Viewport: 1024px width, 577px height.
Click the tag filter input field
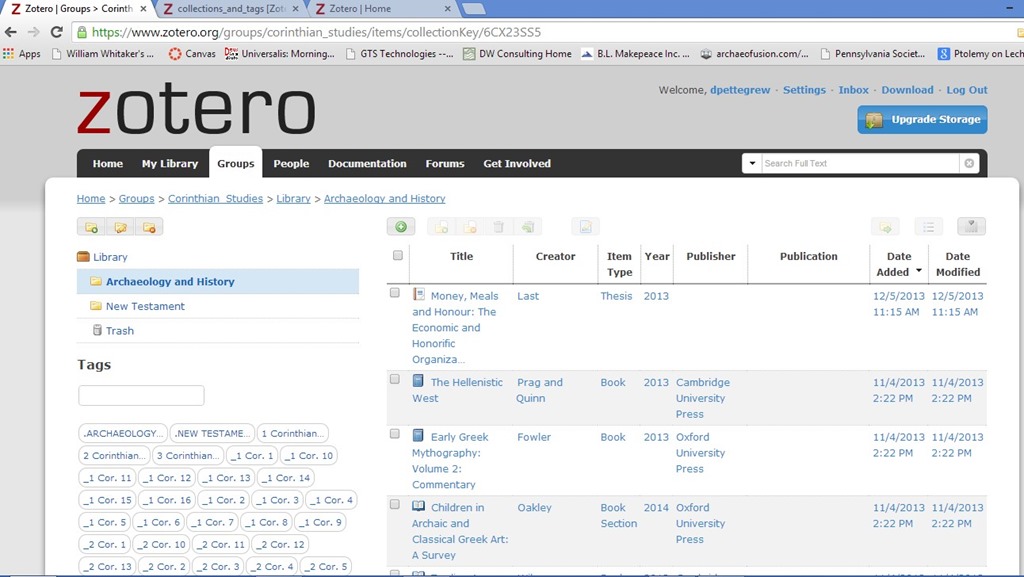[141, 396]
